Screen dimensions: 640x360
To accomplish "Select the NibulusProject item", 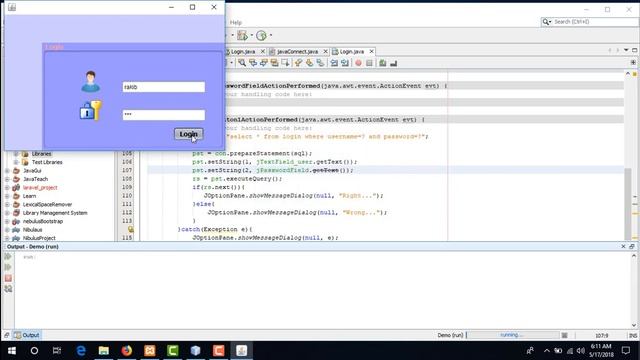I will pos(39,238).
